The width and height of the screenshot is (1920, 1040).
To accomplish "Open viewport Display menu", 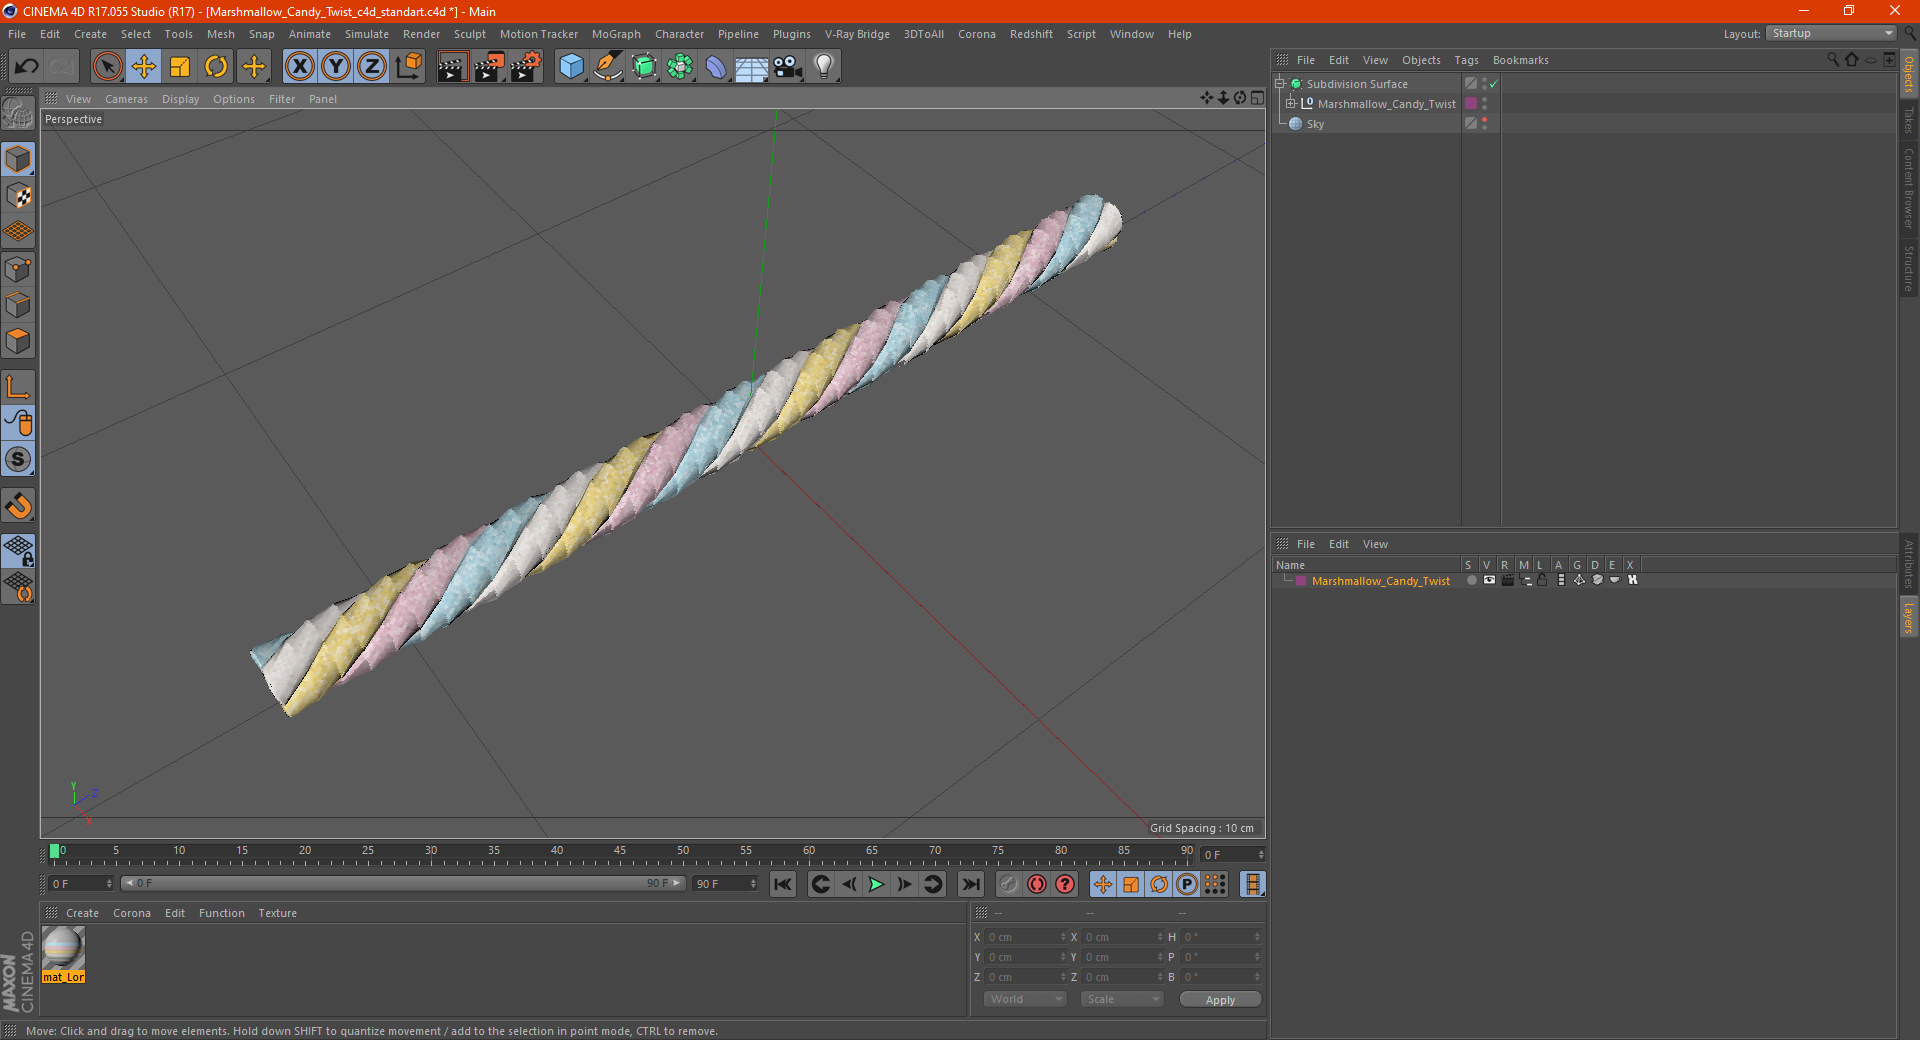I will click(180, 99).
